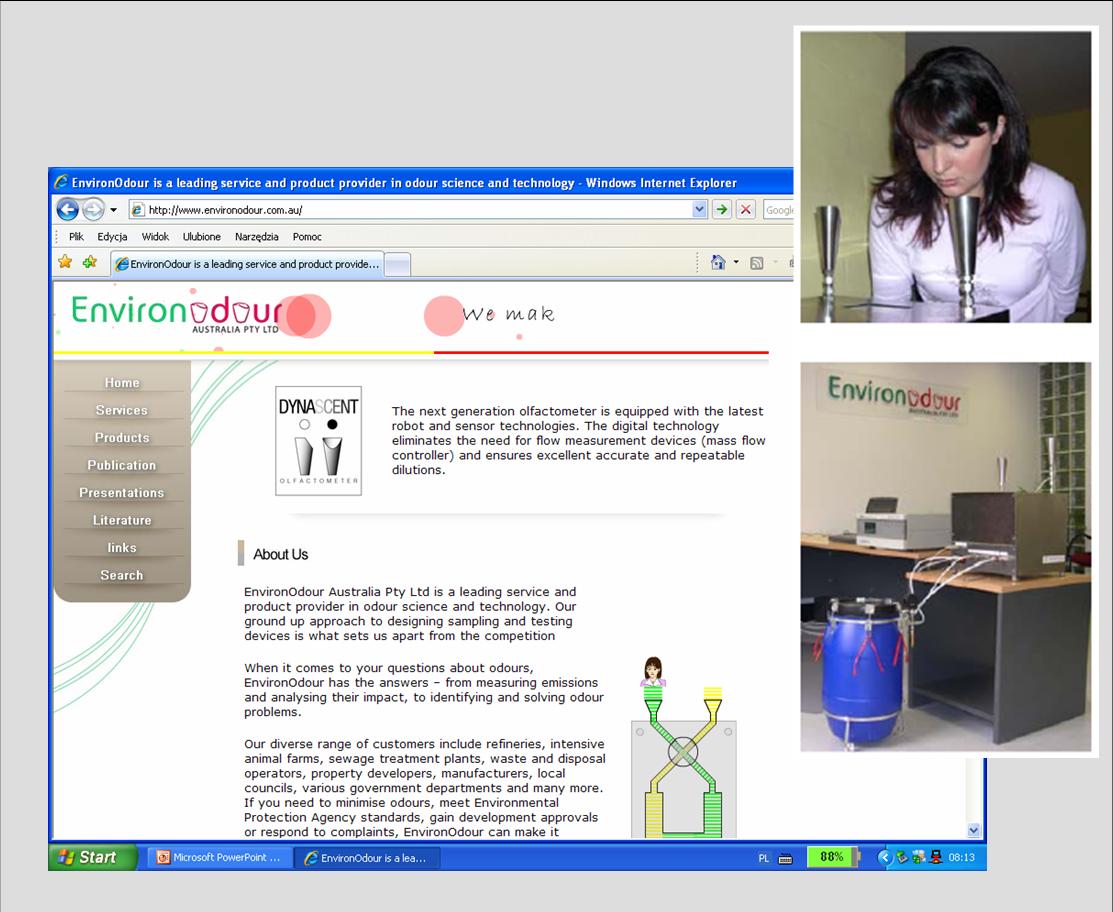
Task: Open the Presentations page link
Action: [x=122, y=493]
